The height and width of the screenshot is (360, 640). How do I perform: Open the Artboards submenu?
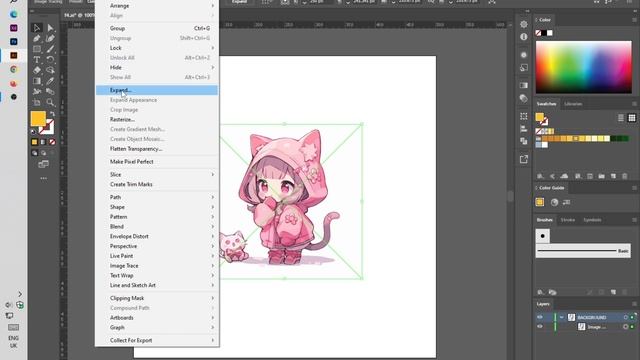click(157, 318)
